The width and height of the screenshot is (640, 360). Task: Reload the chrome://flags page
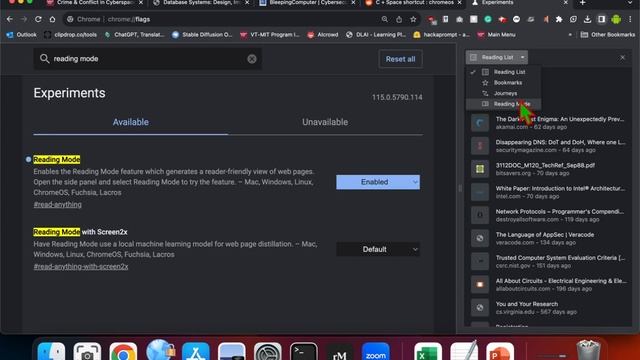pyautogui.click(x=38, y=19)
